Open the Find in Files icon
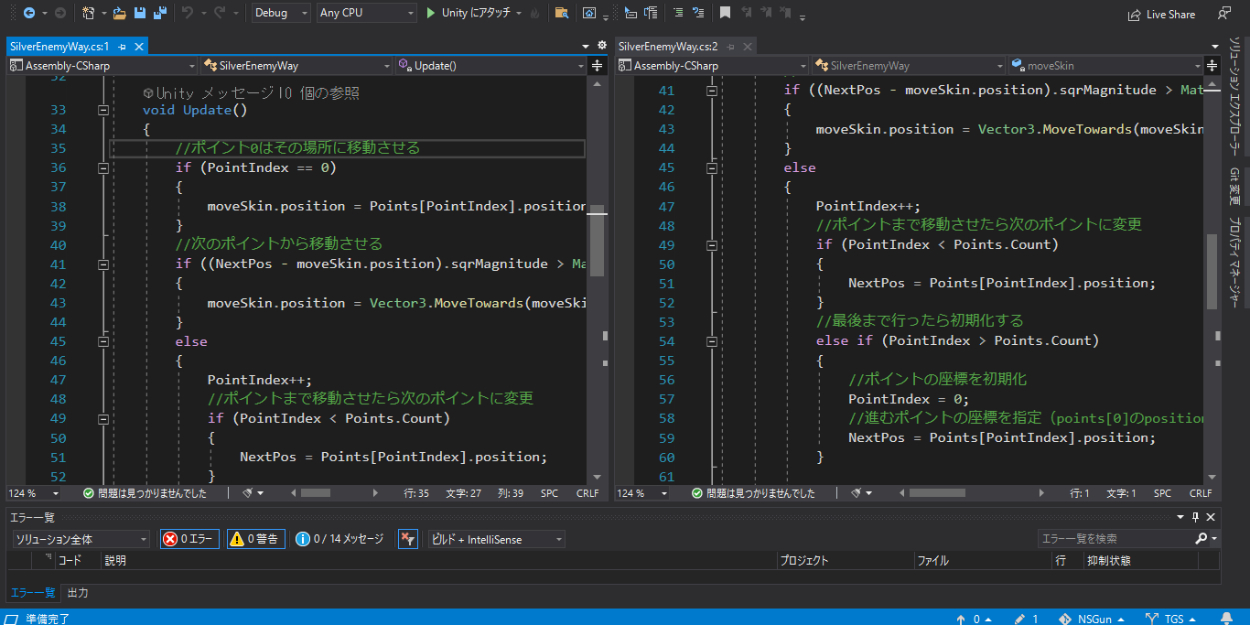The width and height of the screenshot is (1250, 625). click(561, 13)
